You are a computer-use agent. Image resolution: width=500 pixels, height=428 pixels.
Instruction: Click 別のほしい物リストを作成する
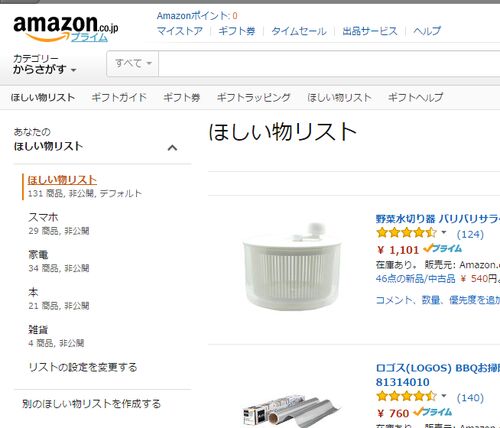pyautogui.click(x=91, y=404)
